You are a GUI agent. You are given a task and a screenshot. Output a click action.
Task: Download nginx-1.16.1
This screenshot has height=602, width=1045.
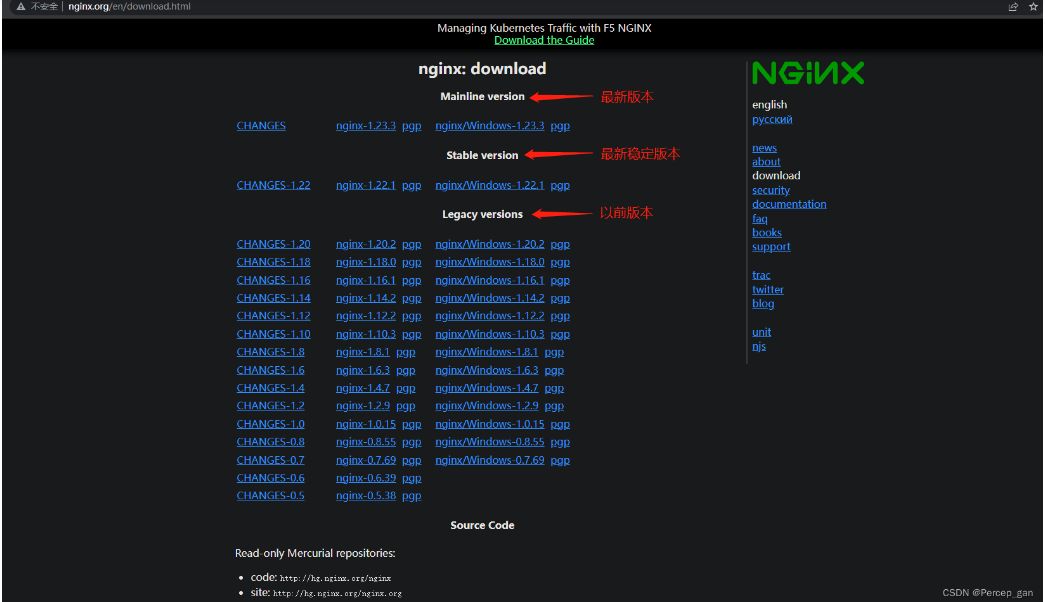pos(366,280)
